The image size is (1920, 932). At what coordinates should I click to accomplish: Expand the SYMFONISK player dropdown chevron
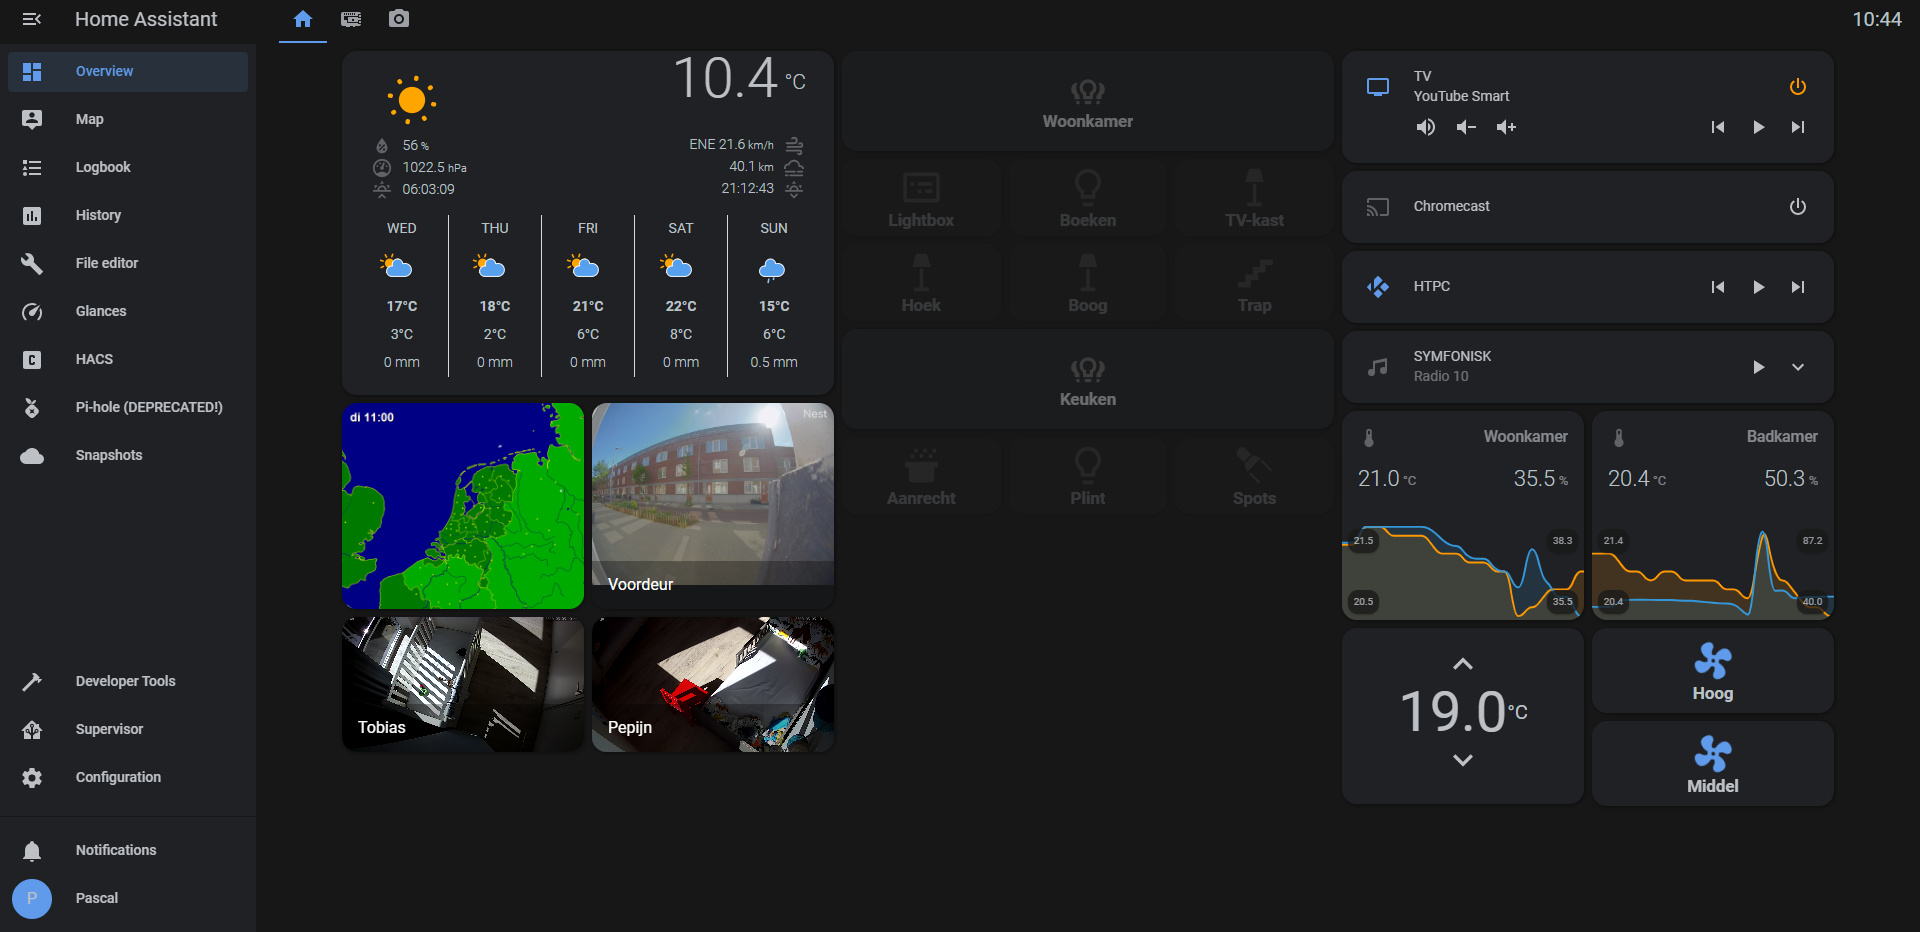pos(1798,367)
